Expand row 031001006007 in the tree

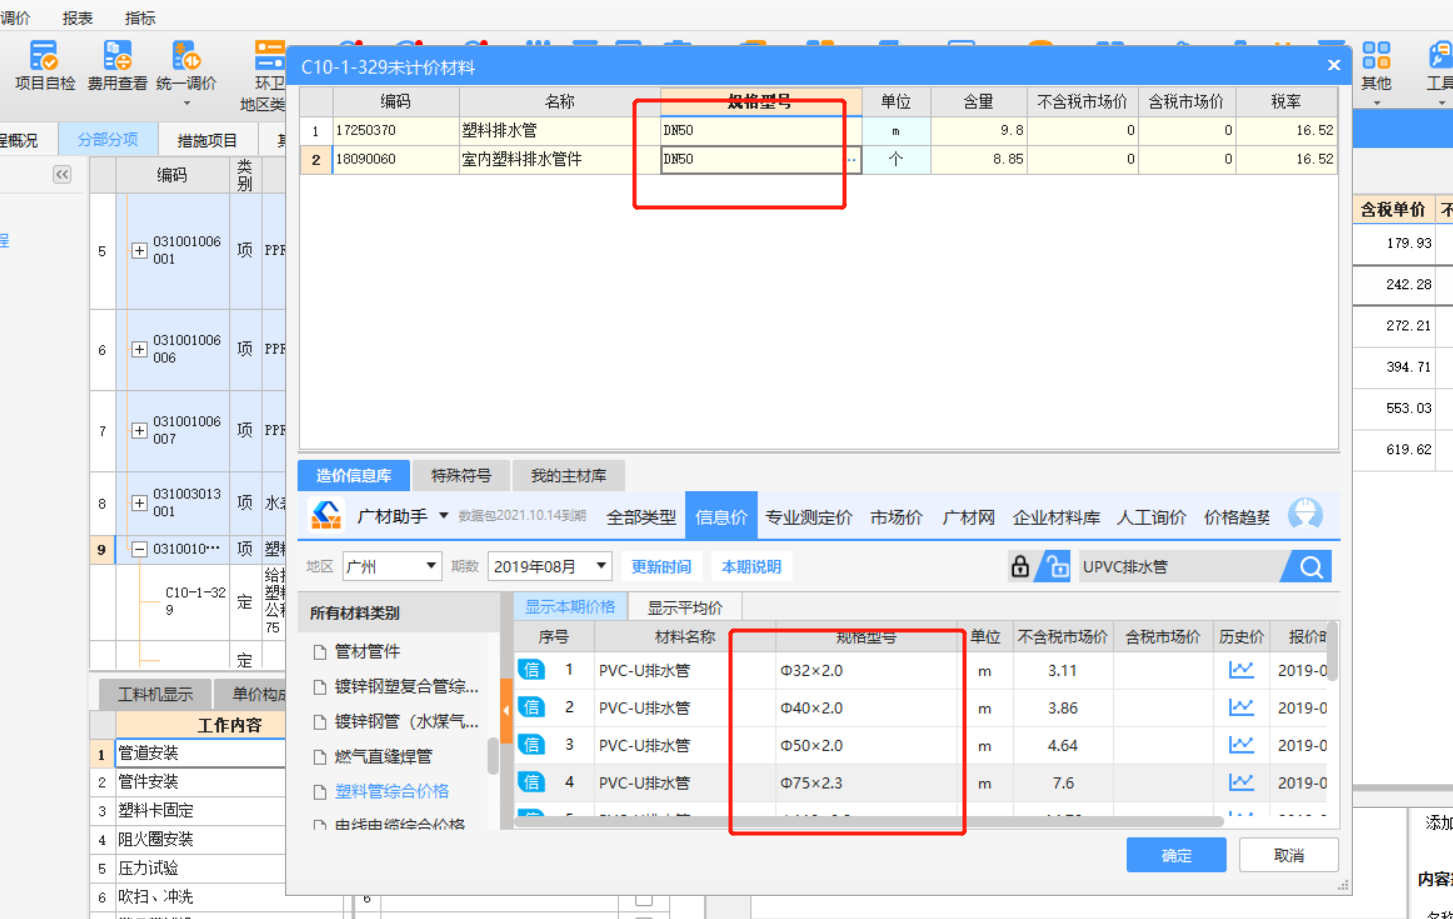point(139,430)
